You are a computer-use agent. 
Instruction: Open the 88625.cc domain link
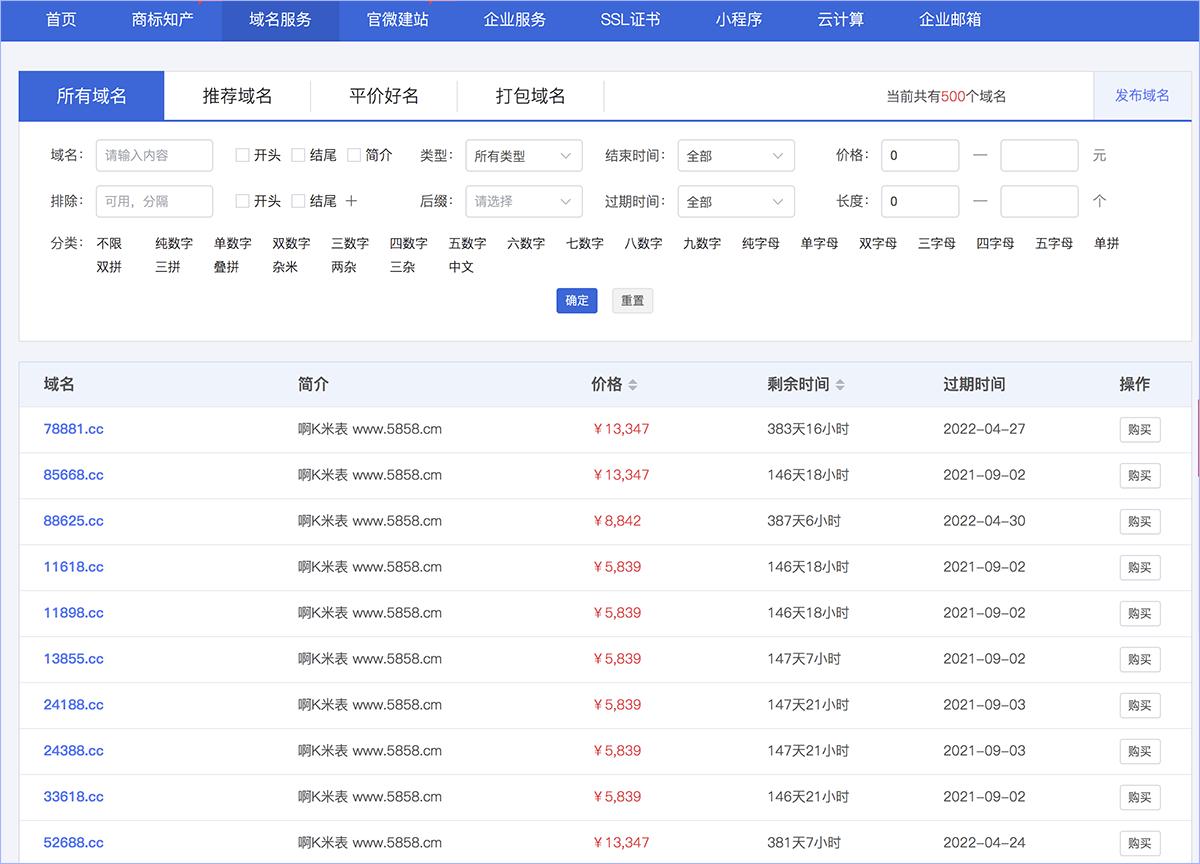(x=74, y=521)
